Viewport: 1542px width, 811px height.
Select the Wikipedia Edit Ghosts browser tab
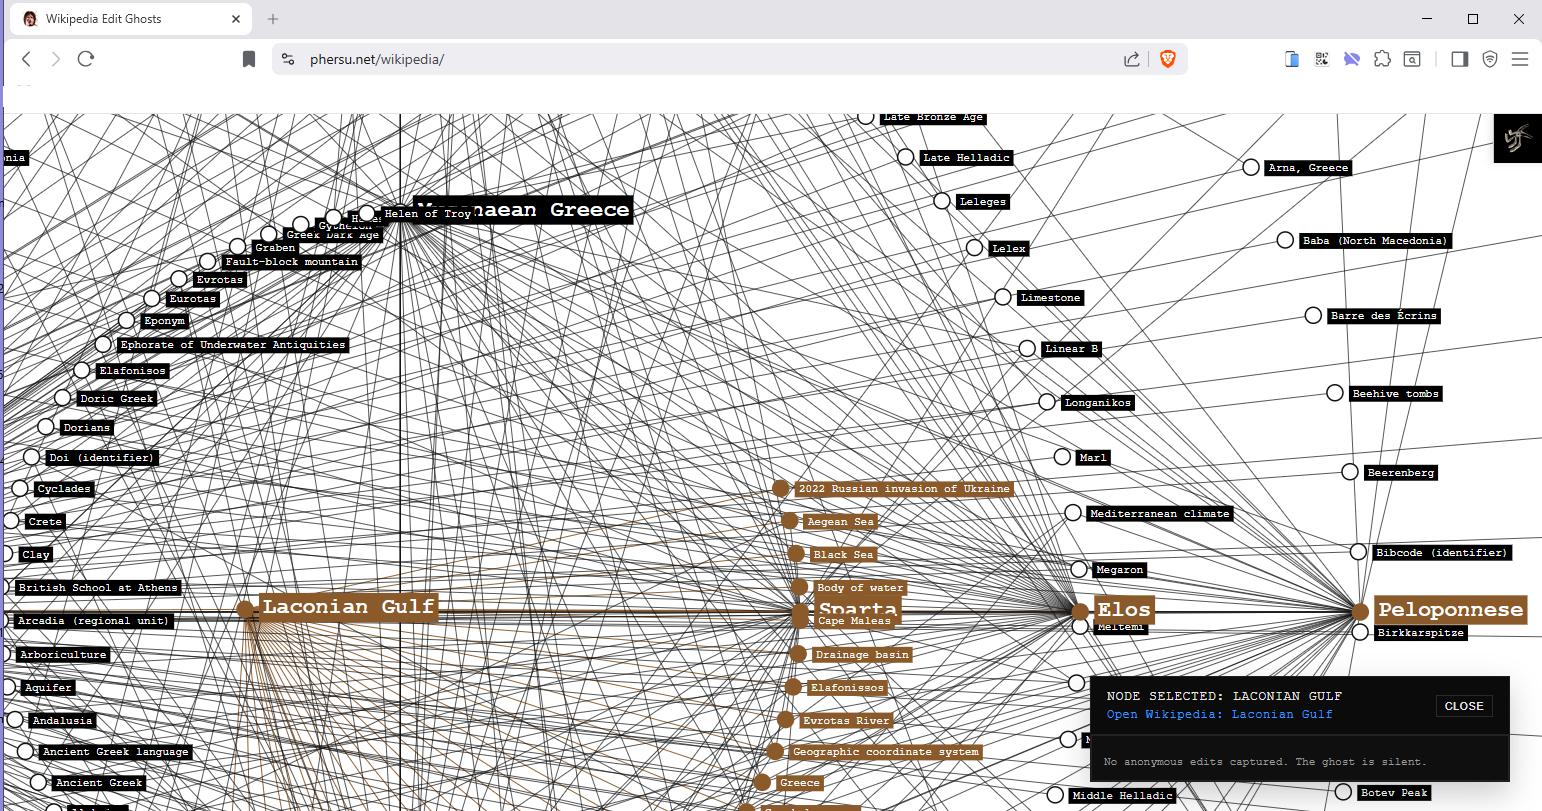coord(130,18)
